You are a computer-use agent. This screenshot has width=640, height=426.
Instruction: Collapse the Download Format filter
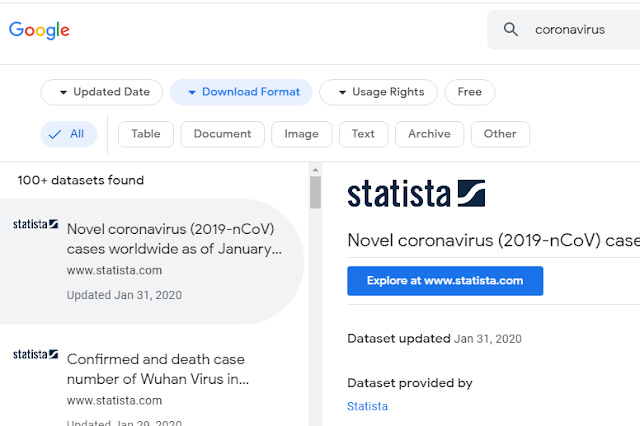(241, 92)
